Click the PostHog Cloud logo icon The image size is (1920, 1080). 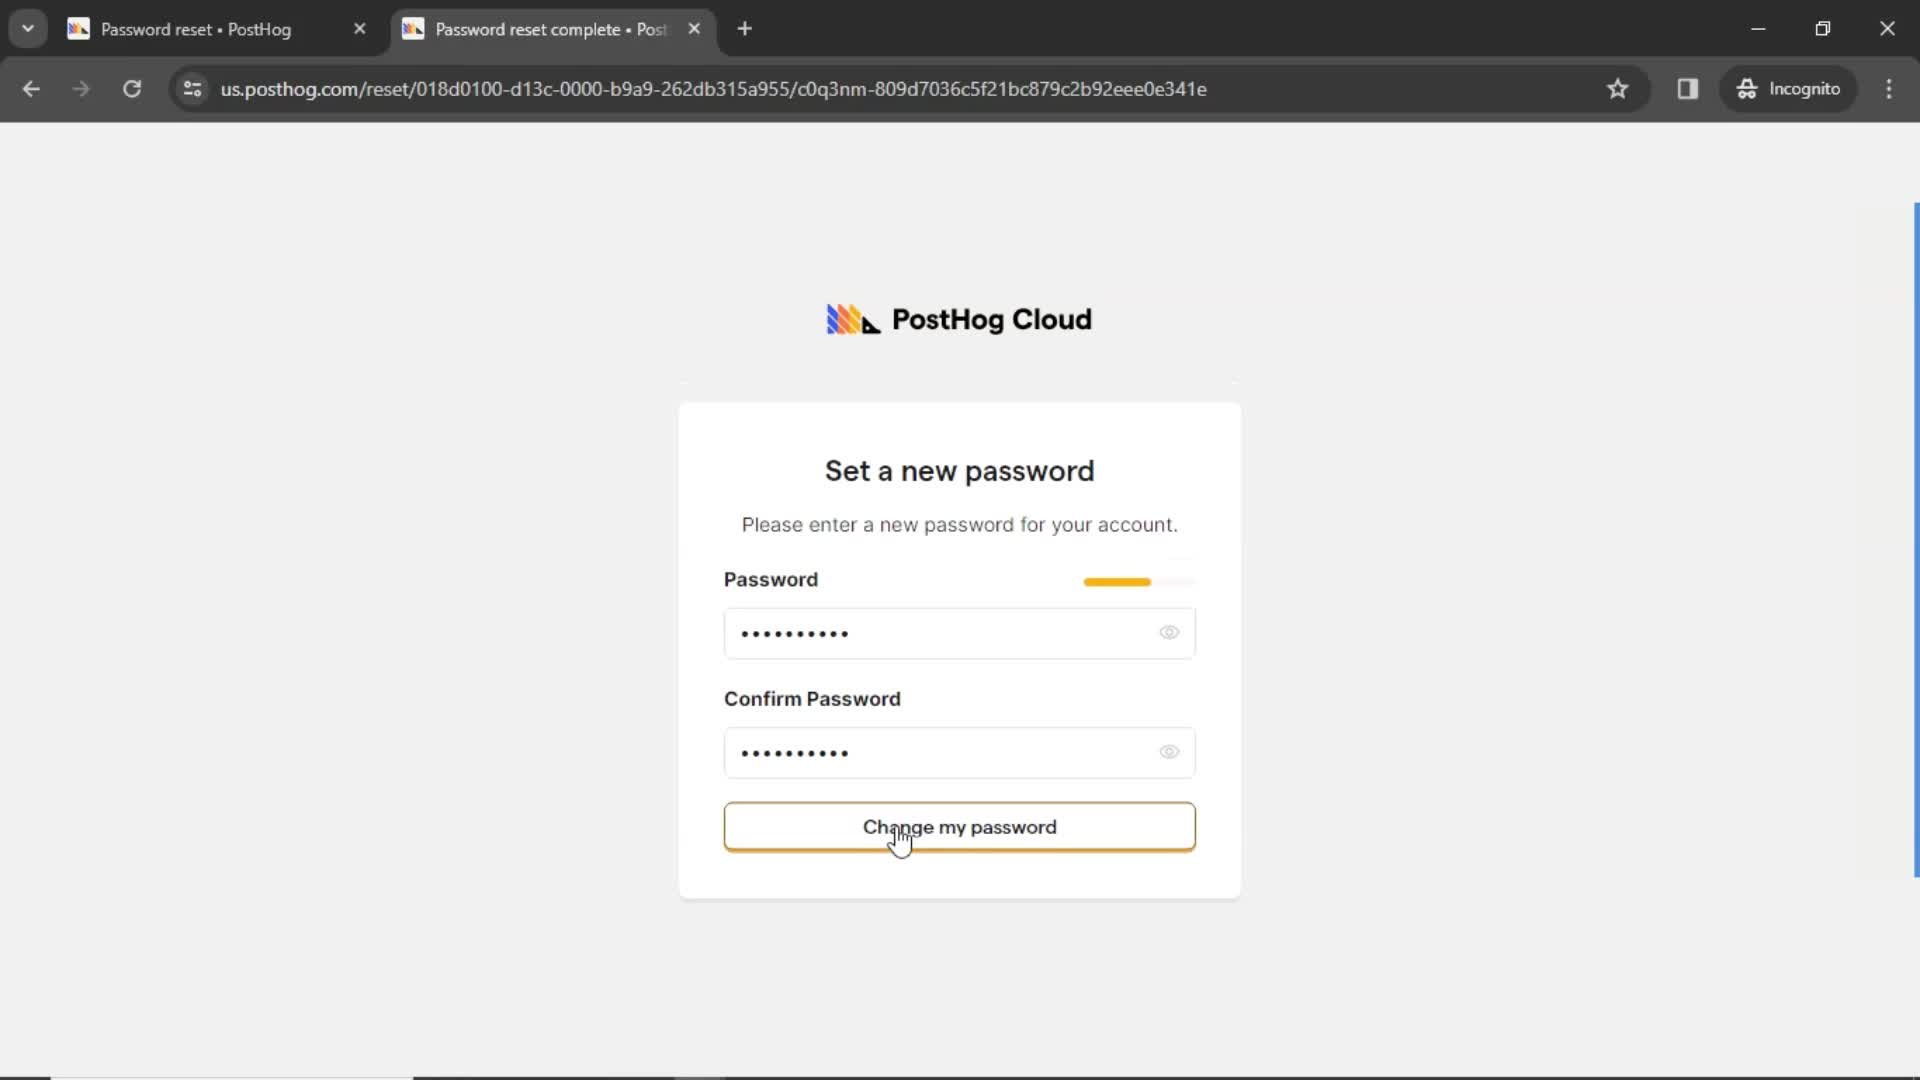(x=853, y=318)
